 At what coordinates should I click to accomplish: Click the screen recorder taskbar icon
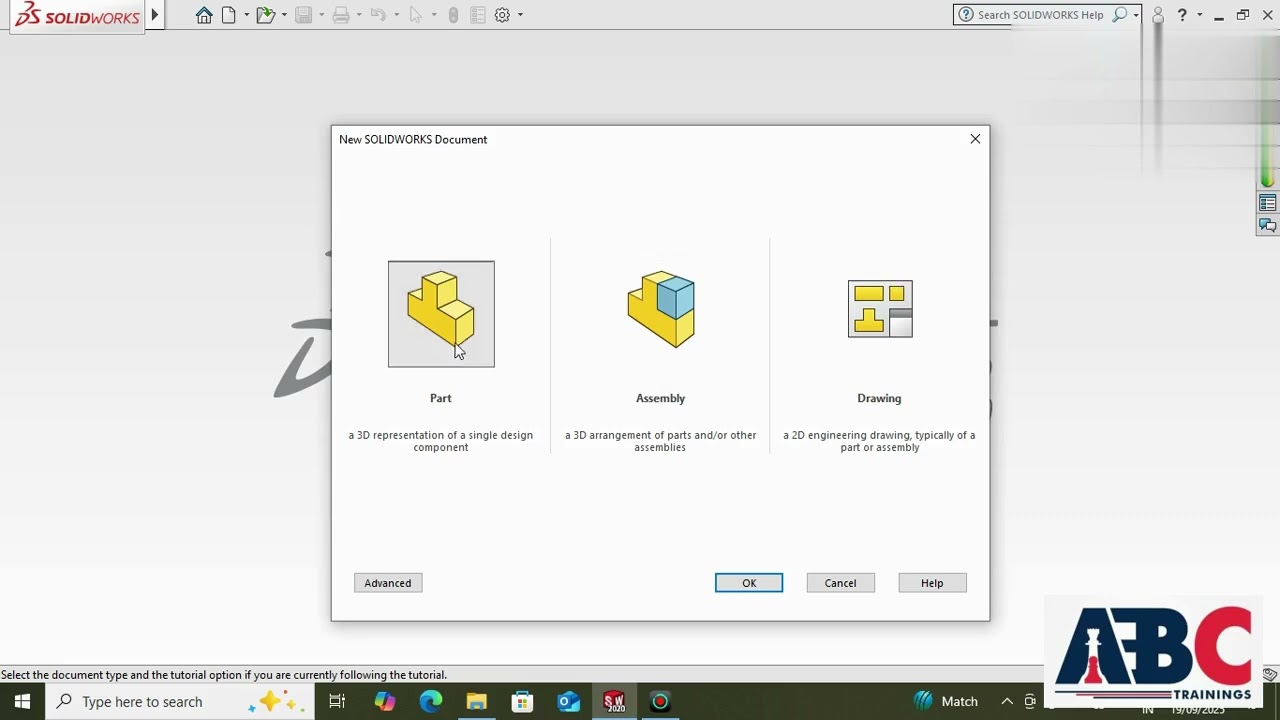pyautogui.click(x=660, y=702)
